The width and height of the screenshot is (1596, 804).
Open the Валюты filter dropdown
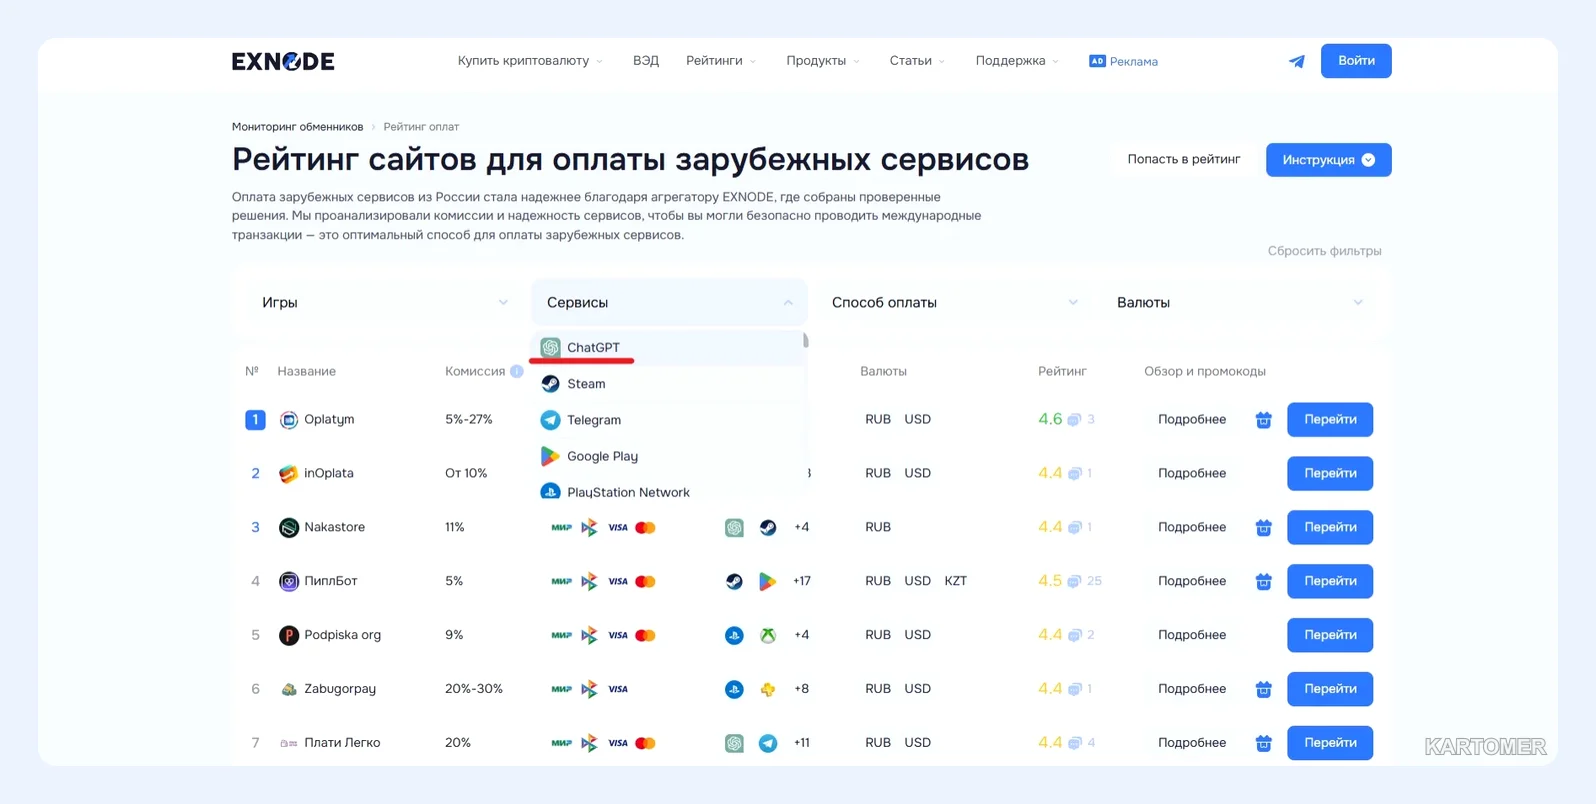pyautogui.click(x=1240, y=302)
